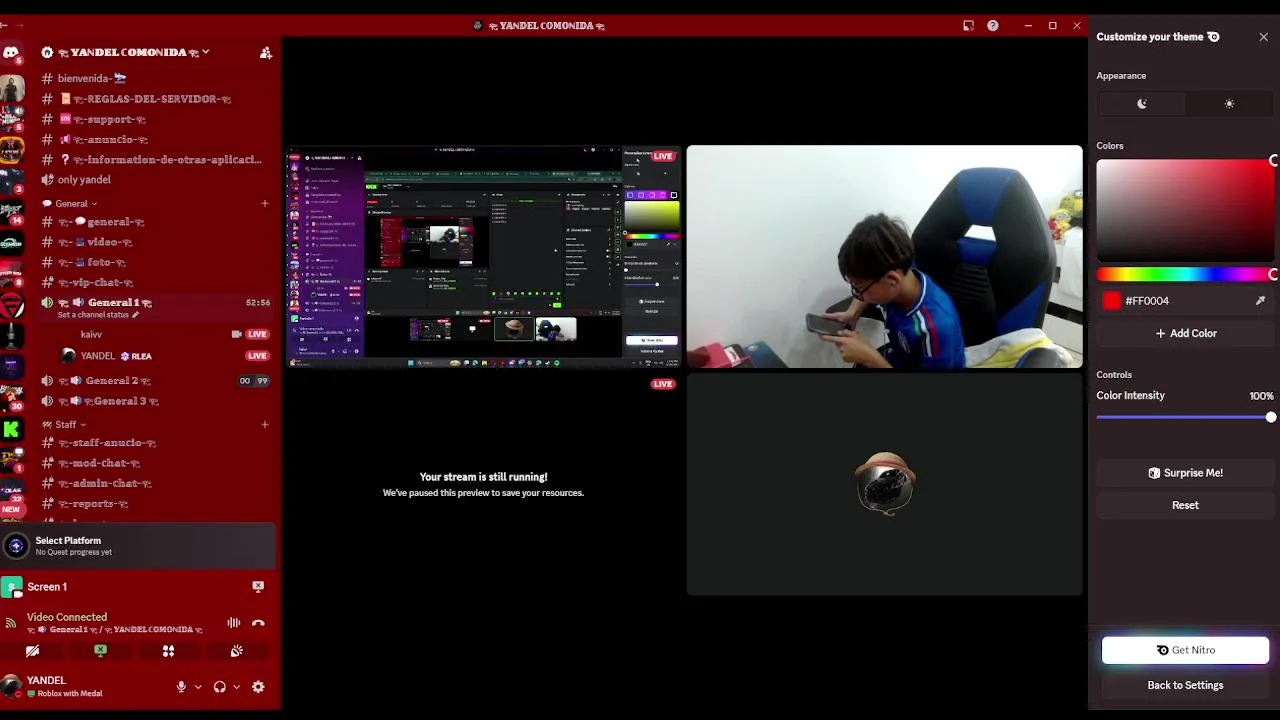
Task: Open Select Platform quest banner
Action: pyautogui.click(x=138, y=546)
